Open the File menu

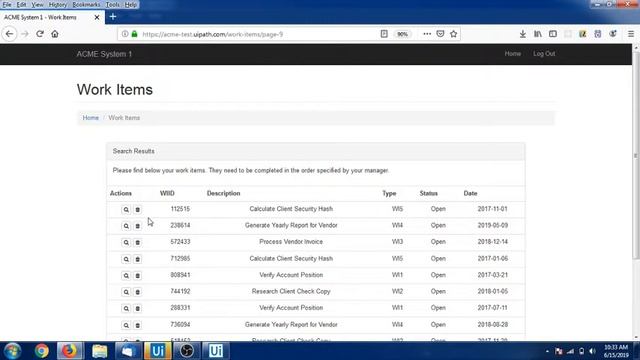click(7, 4)
